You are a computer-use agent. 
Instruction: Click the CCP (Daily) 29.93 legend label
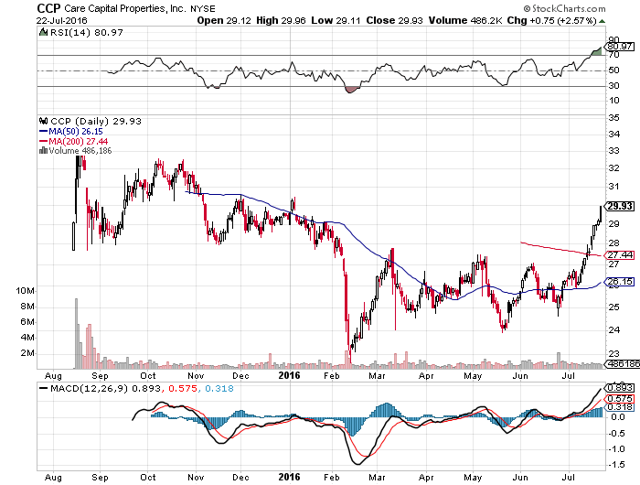(x=96, y=121)
